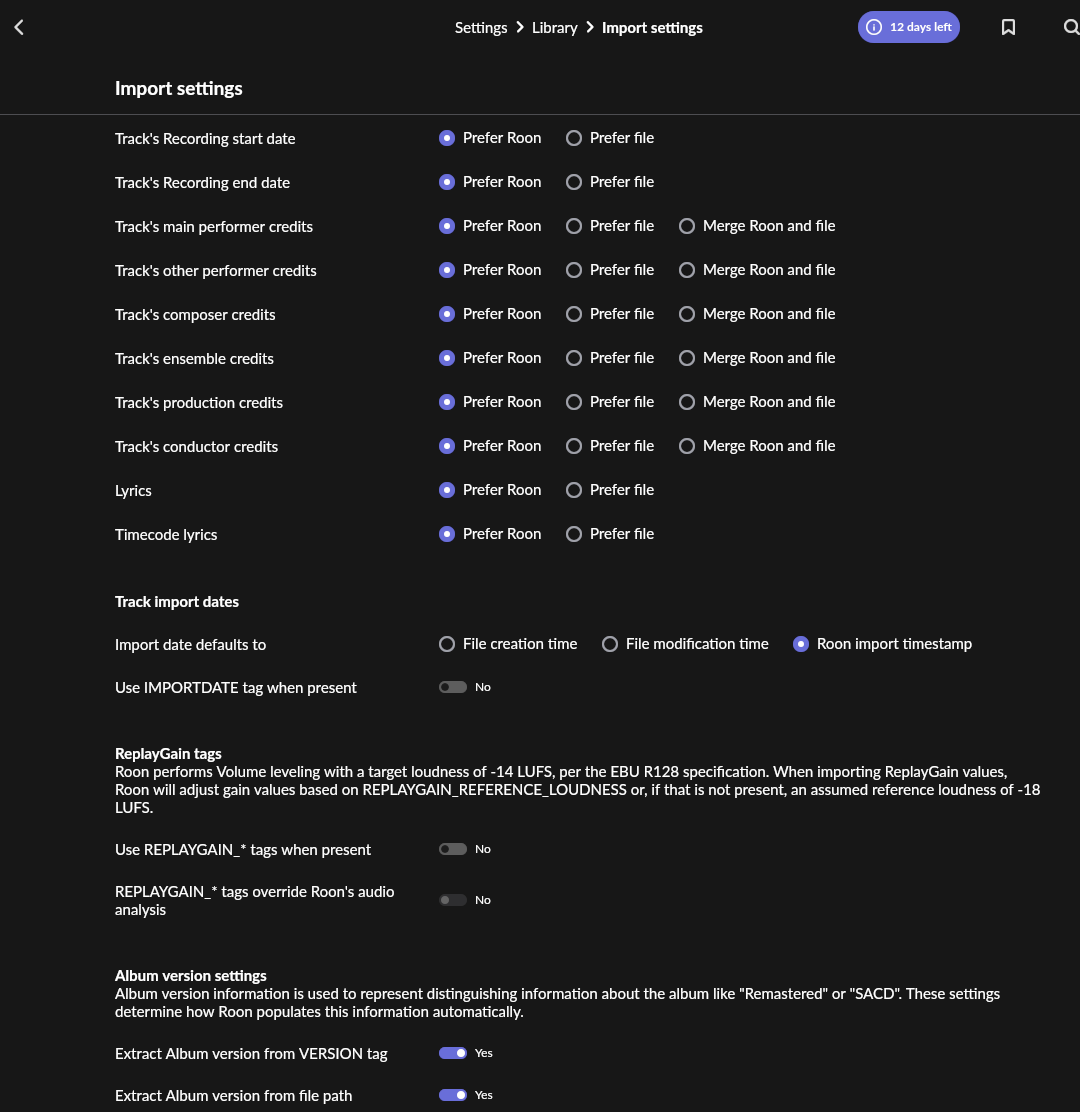This screenshot has height=1112, width=1080.
Task: Open the bookmarks icon
Action: point(1008,28)
